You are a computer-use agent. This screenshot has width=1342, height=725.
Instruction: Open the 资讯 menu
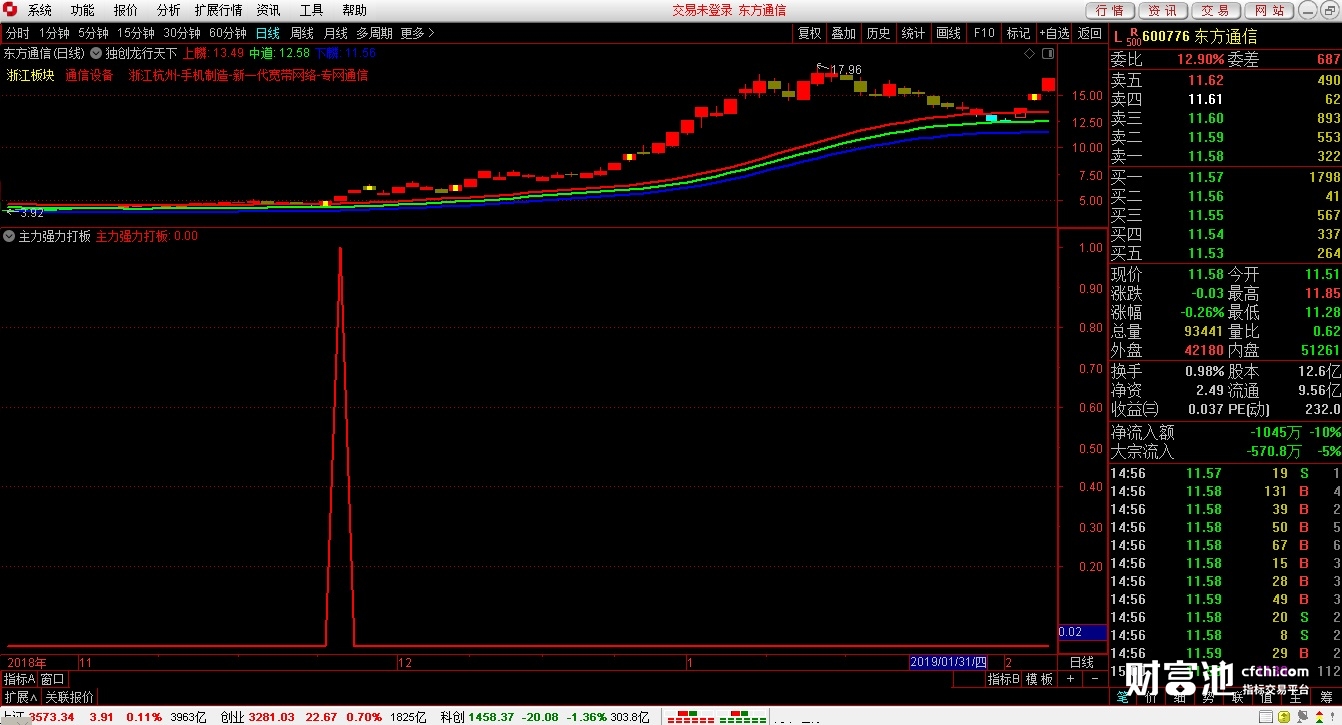[269, 10]
